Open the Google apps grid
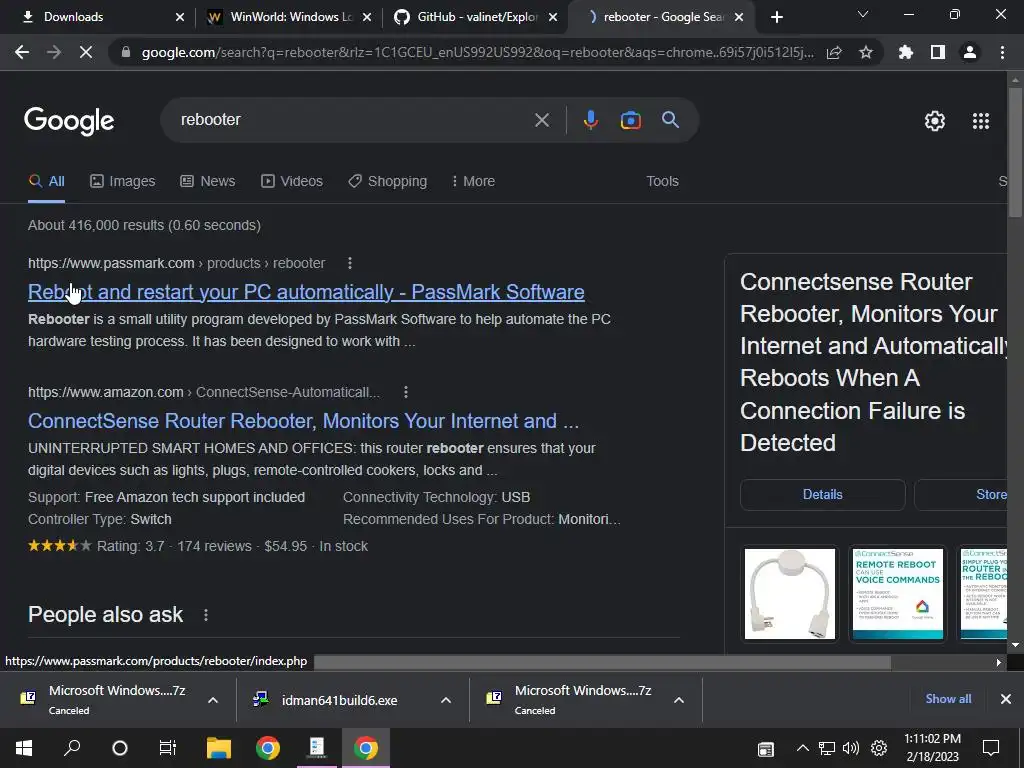The image size is (1024, 768). [x=981, y=121]
